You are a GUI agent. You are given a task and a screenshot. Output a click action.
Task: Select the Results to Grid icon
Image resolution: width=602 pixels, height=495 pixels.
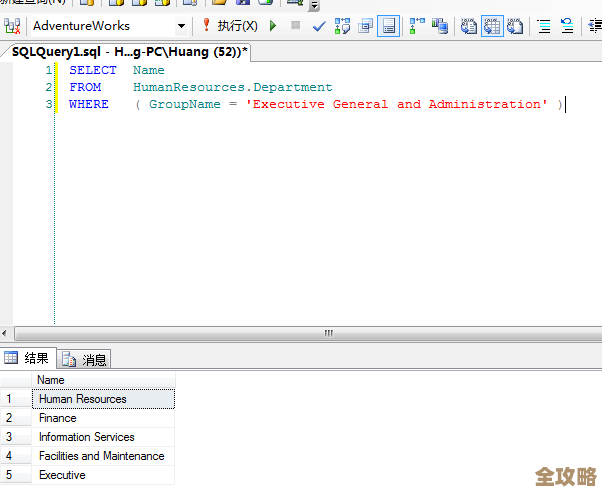(x=492, y=26)
